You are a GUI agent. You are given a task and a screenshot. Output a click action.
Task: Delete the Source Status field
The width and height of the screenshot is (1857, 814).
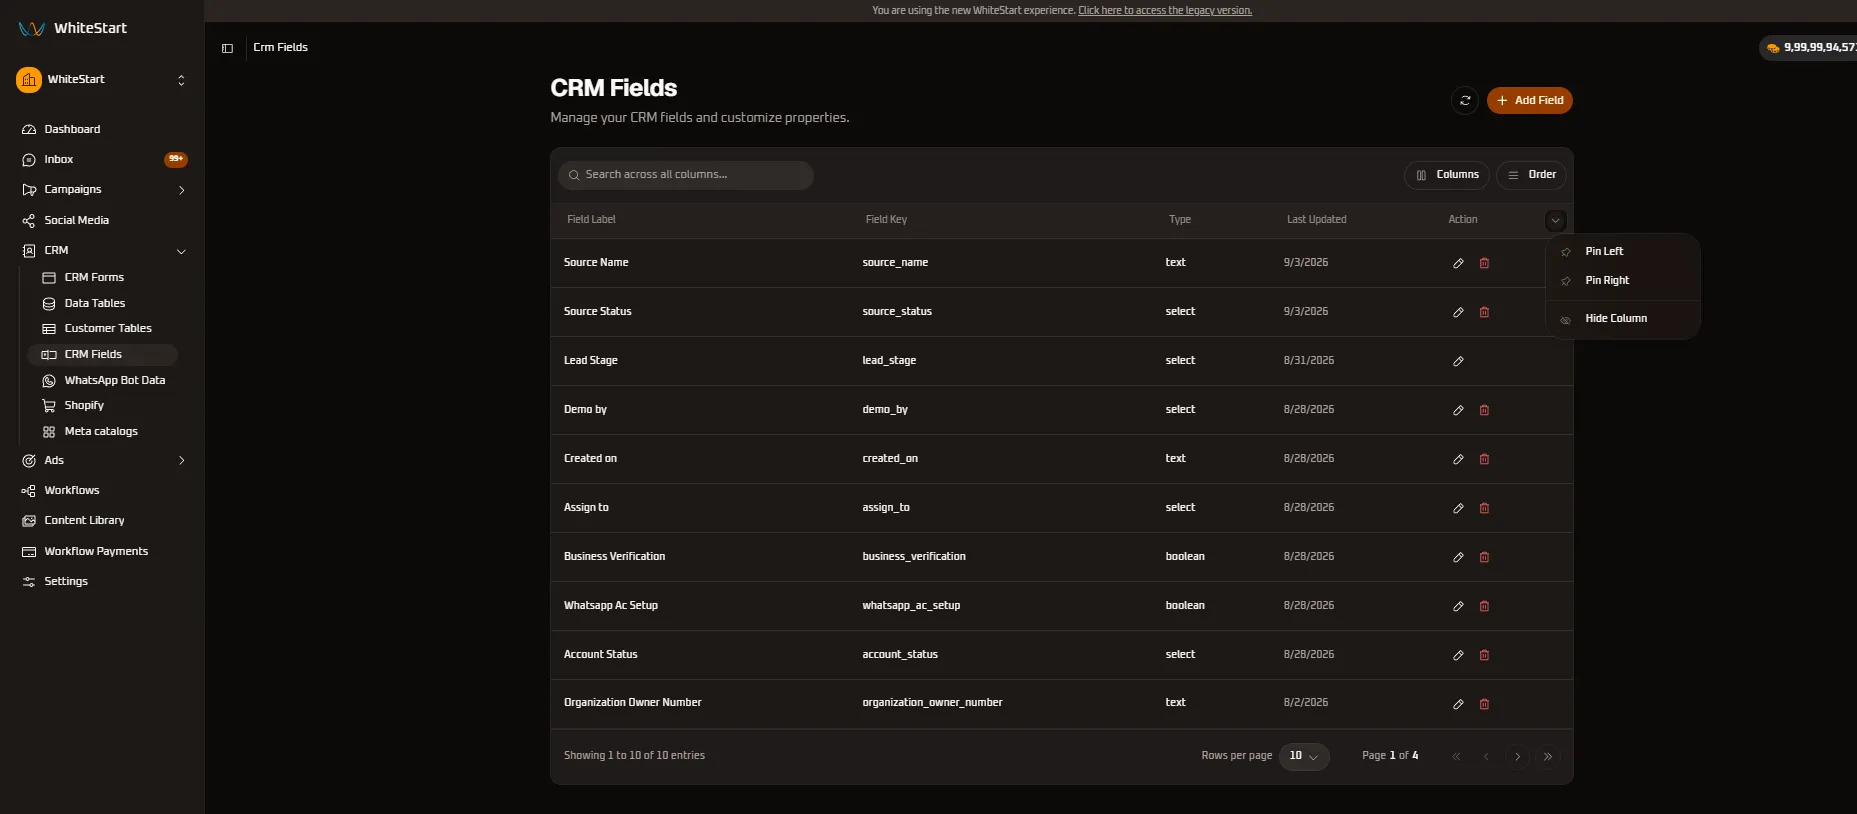coord(1484,312)
